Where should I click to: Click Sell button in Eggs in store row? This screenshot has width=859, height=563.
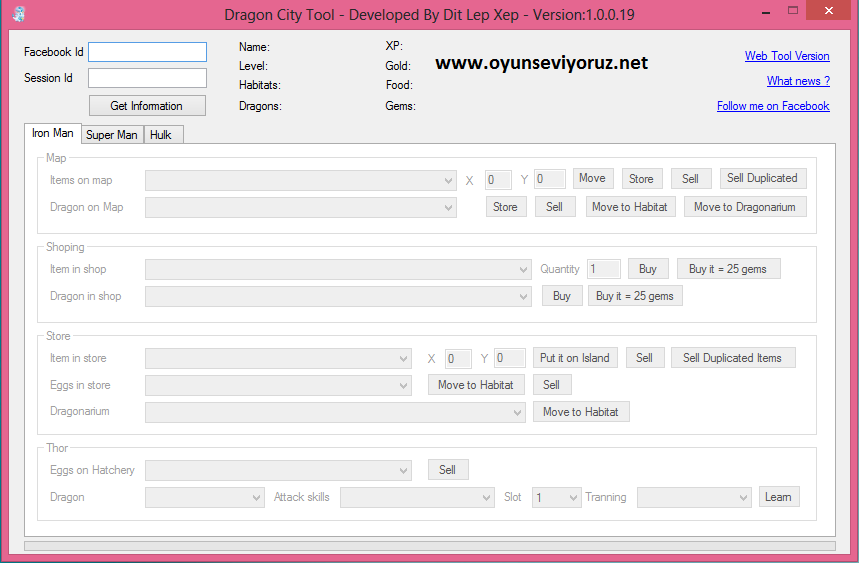pyautogui.click(x=552, y=385)
